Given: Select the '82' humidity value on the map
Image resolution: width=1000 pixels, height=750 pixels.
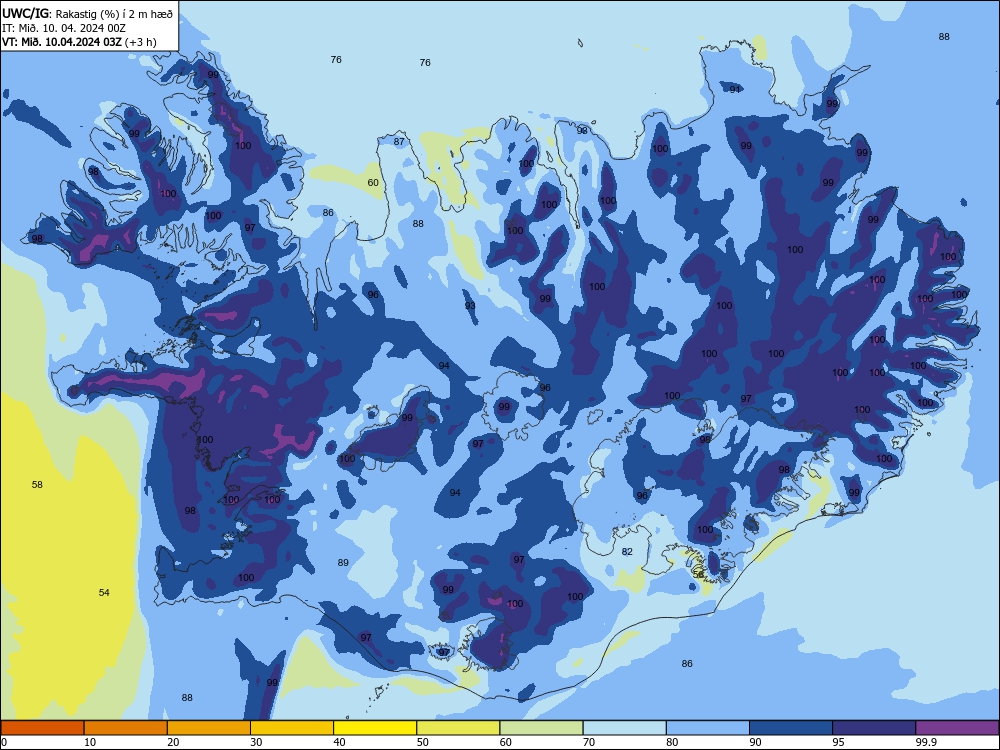Looking at the screenshot, I should coord(627,551).
